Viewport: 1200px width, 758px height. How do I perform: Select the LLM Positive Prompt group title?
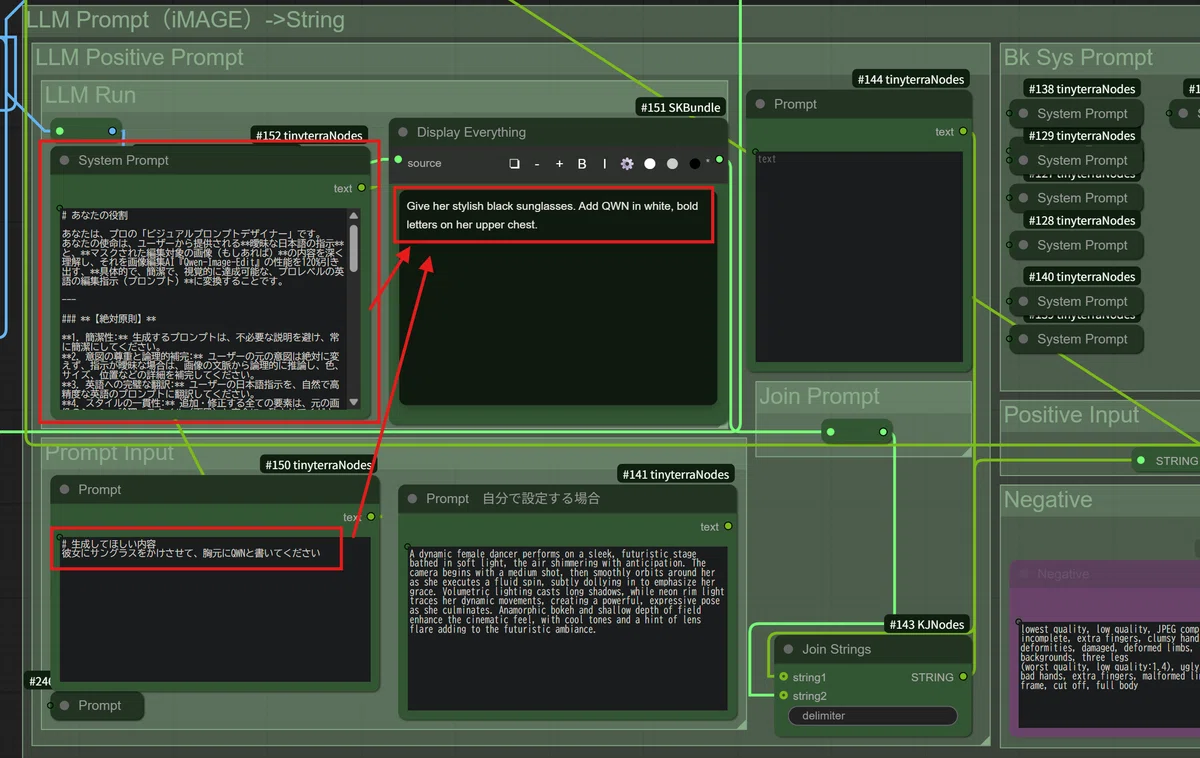click(x=139, y=58)
